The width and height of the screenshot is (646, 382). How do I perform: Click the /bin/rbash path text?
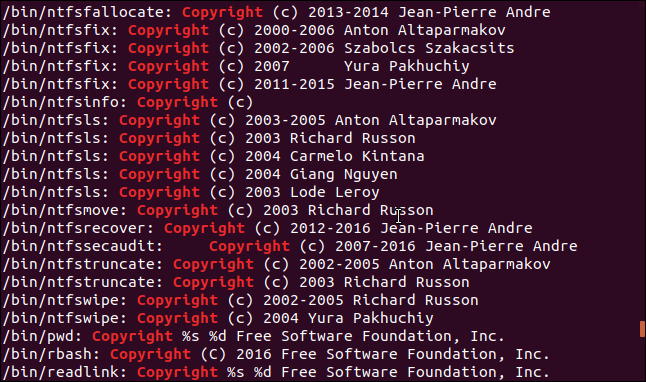pos(51,355)
